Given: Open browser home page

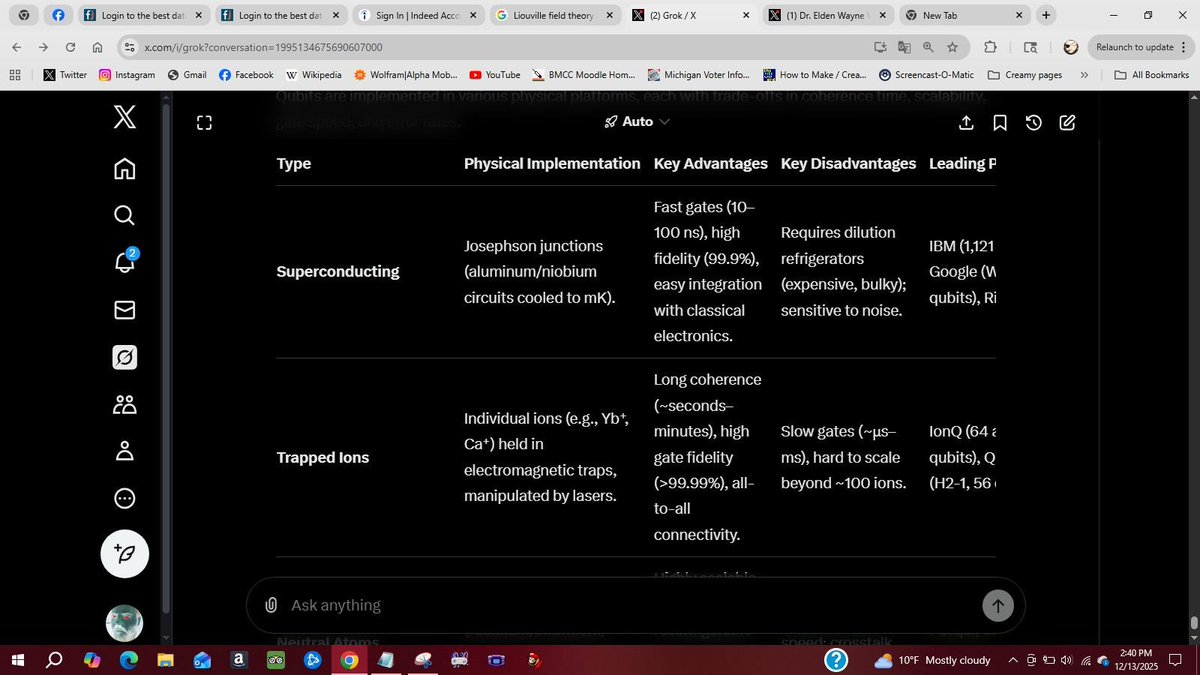Looking at the screenshot, I should pyautogui.click(x=97, y=47).
